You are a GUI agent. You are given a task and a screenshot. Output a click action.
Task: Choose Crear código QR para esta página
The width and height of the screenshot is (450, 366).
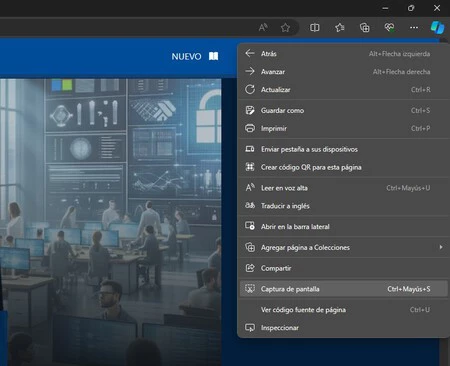point(344,167)
